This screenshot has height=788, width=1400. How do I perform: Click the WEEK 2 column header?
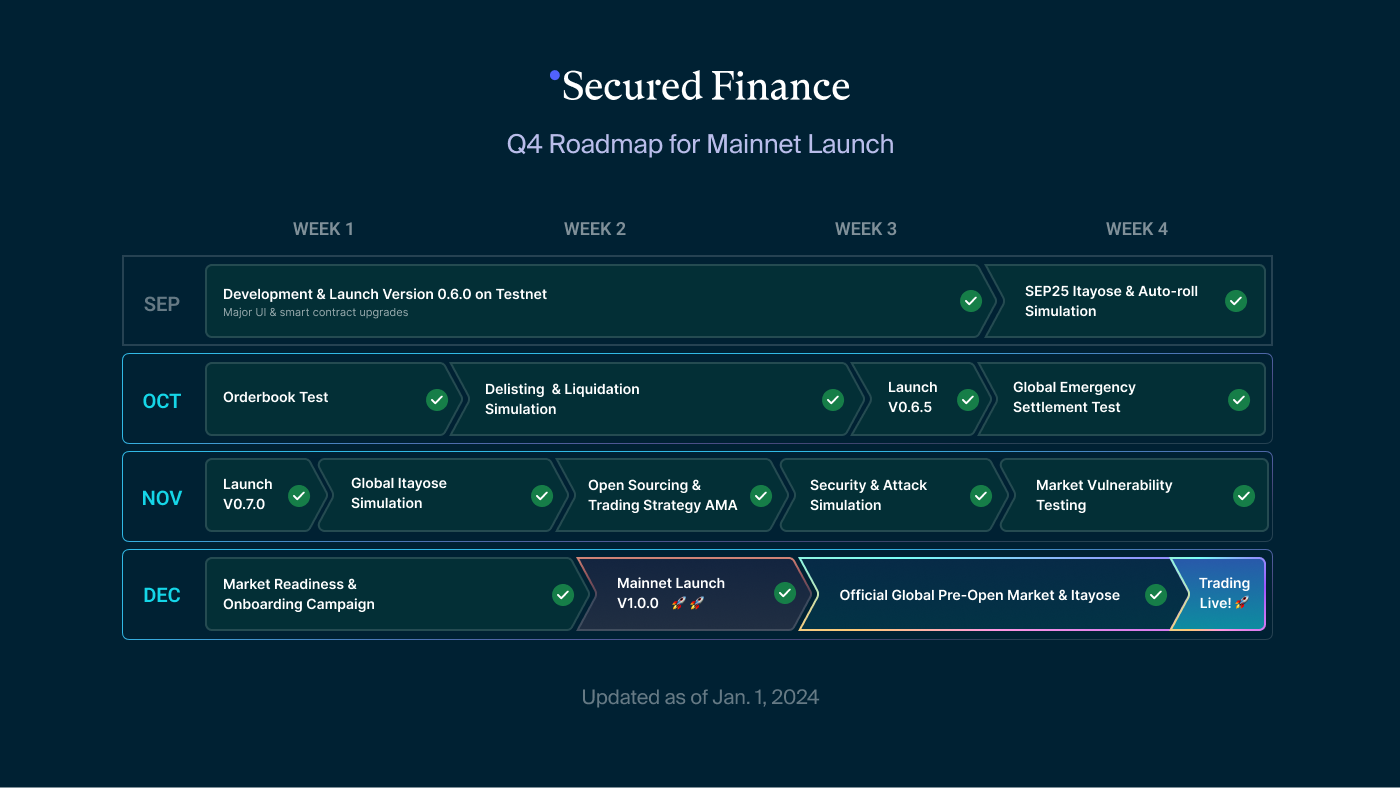point(595,229)
